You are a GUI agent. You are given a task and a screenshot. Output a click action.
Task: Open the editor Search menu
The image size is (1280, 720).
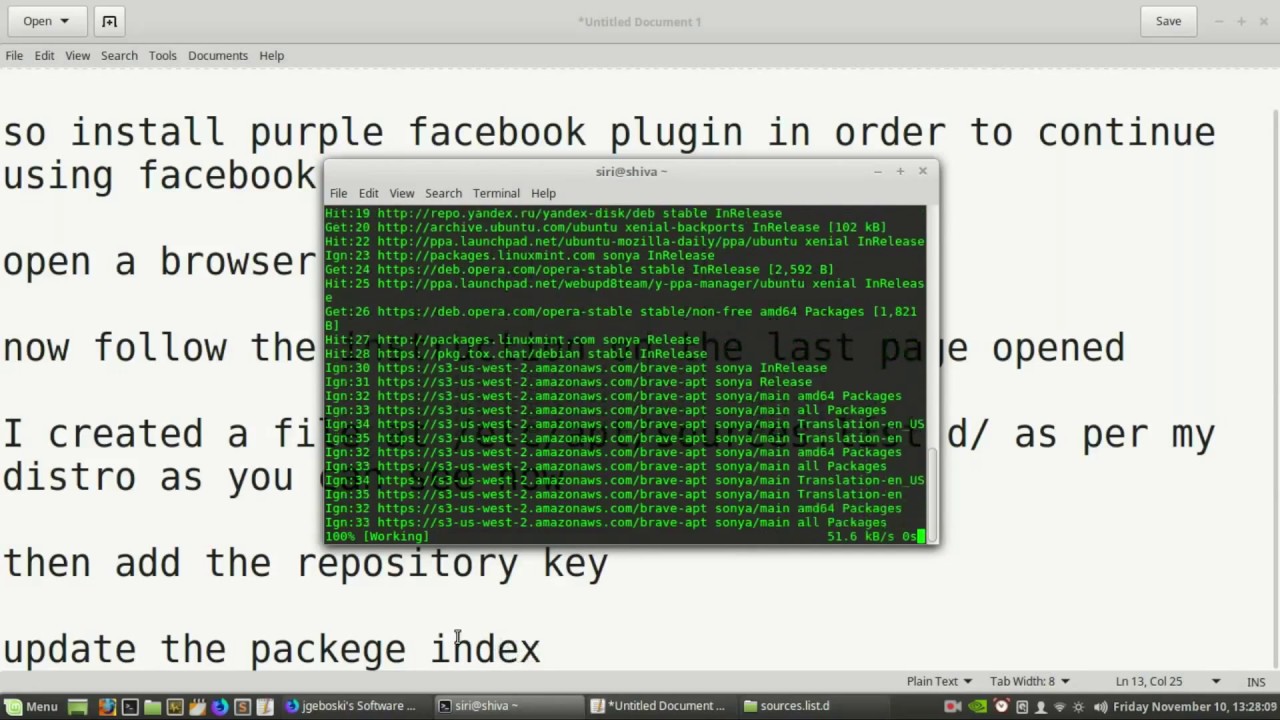(x=119, y=55)
